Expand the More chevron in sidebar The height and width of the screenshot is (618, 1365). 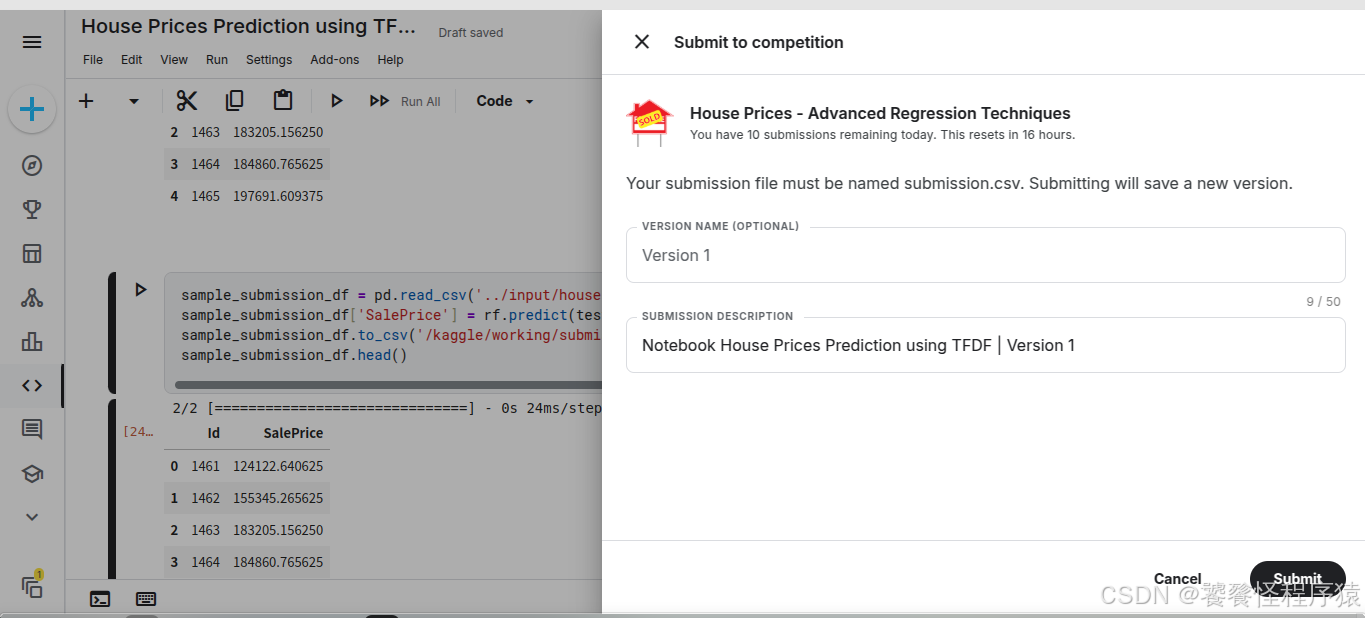32,517
